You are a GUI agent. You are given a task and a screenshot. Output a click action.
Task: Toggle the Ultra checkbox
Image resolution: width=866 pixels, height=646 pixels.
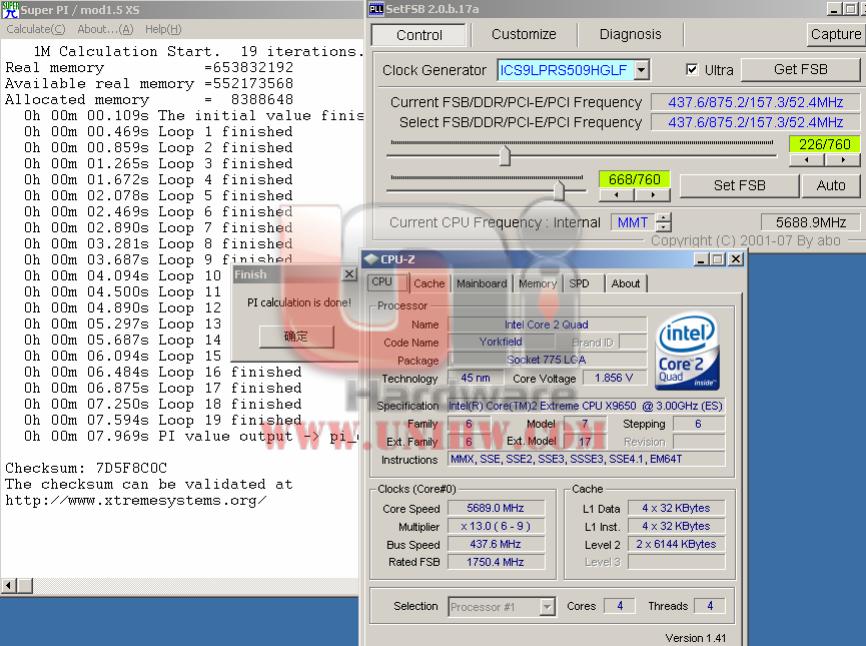(x=691, y=70)
